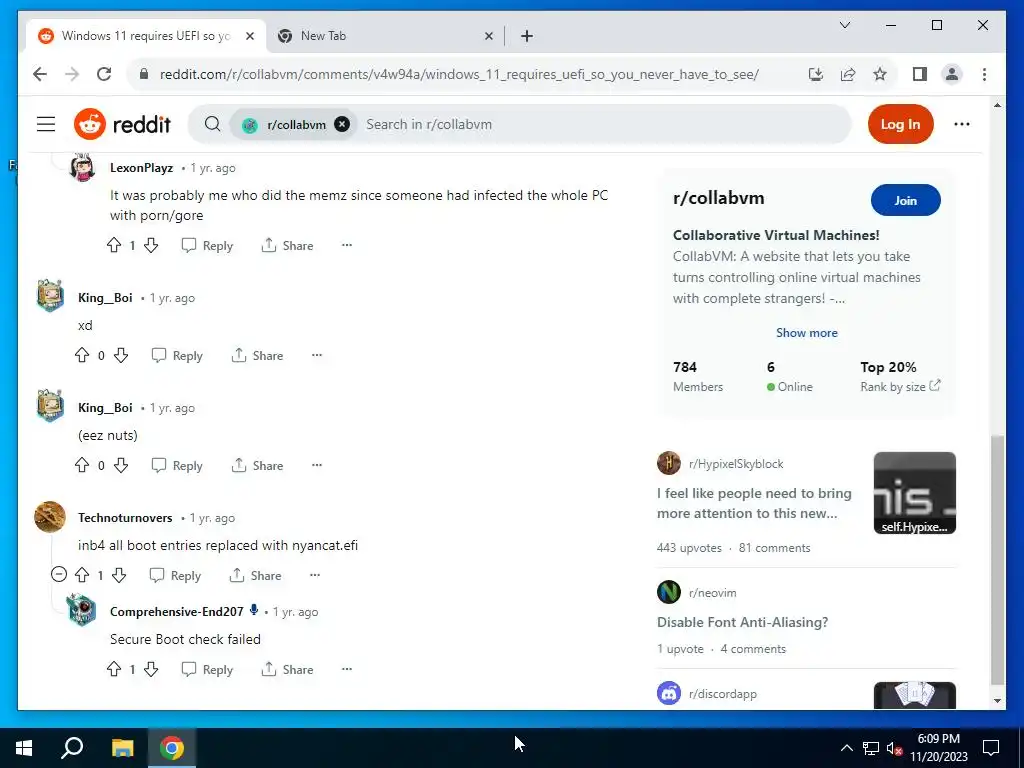Share the '(eez nuts)' comment
The image size is (1024, 768).
(x=257, y=465)
